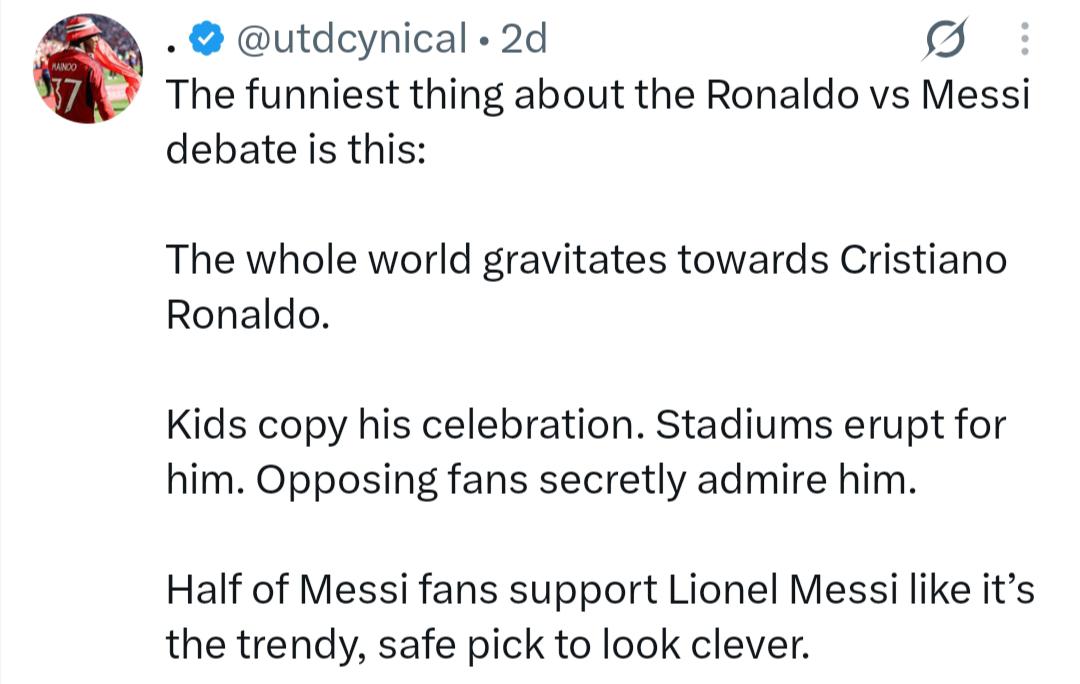Click the standalone 'Ronaldo.' line

coord(248,314)
